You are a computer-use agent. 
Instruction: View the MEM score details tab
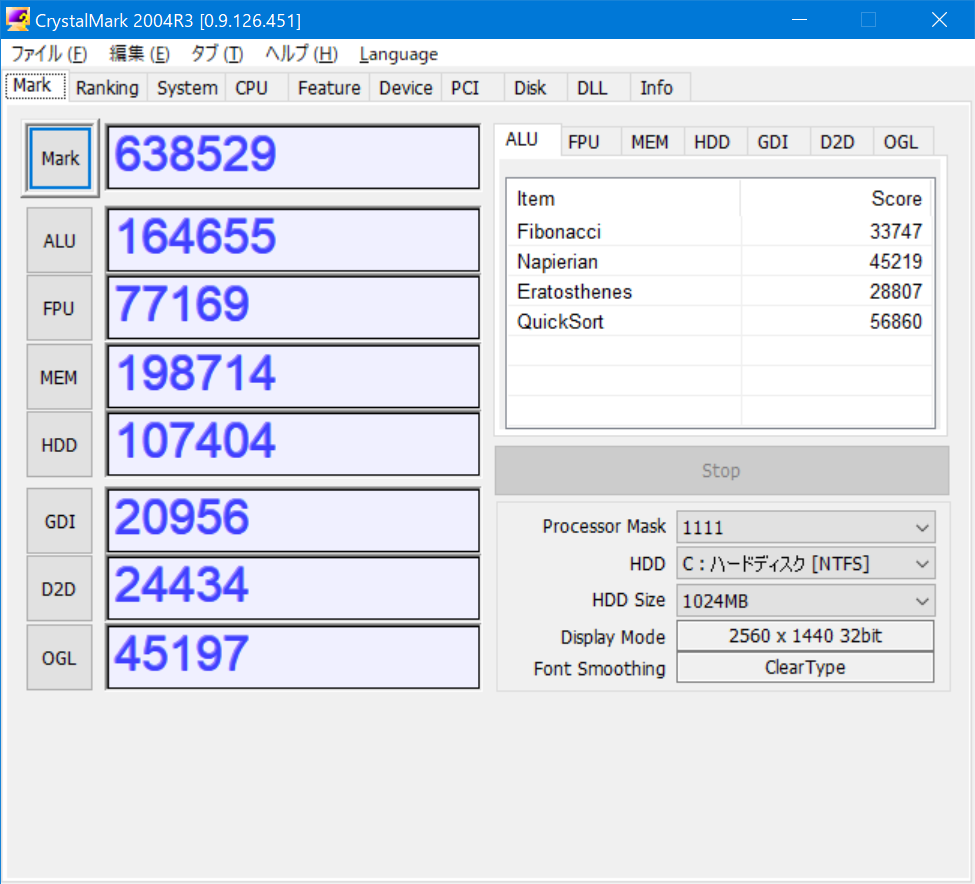(x=651, y=141)
